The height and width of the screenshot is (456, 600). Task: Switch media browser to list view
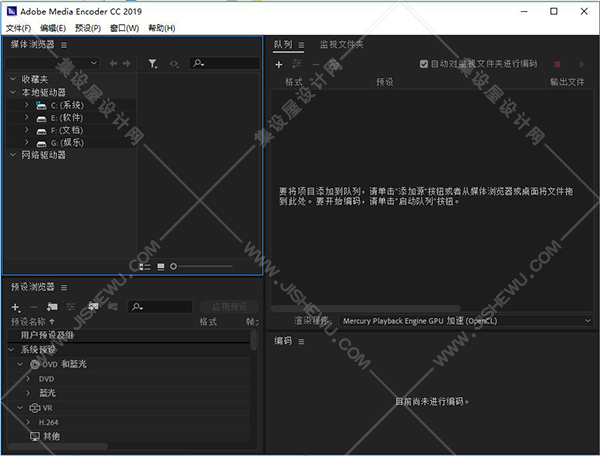145,266
